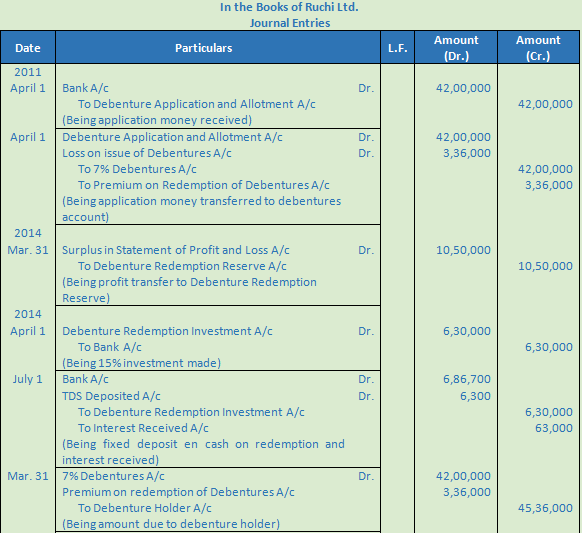Click 6,30,000 credit beside 'To Bank A/c'
The width and height of the screenshot is (582, 533).
(549, 347)
